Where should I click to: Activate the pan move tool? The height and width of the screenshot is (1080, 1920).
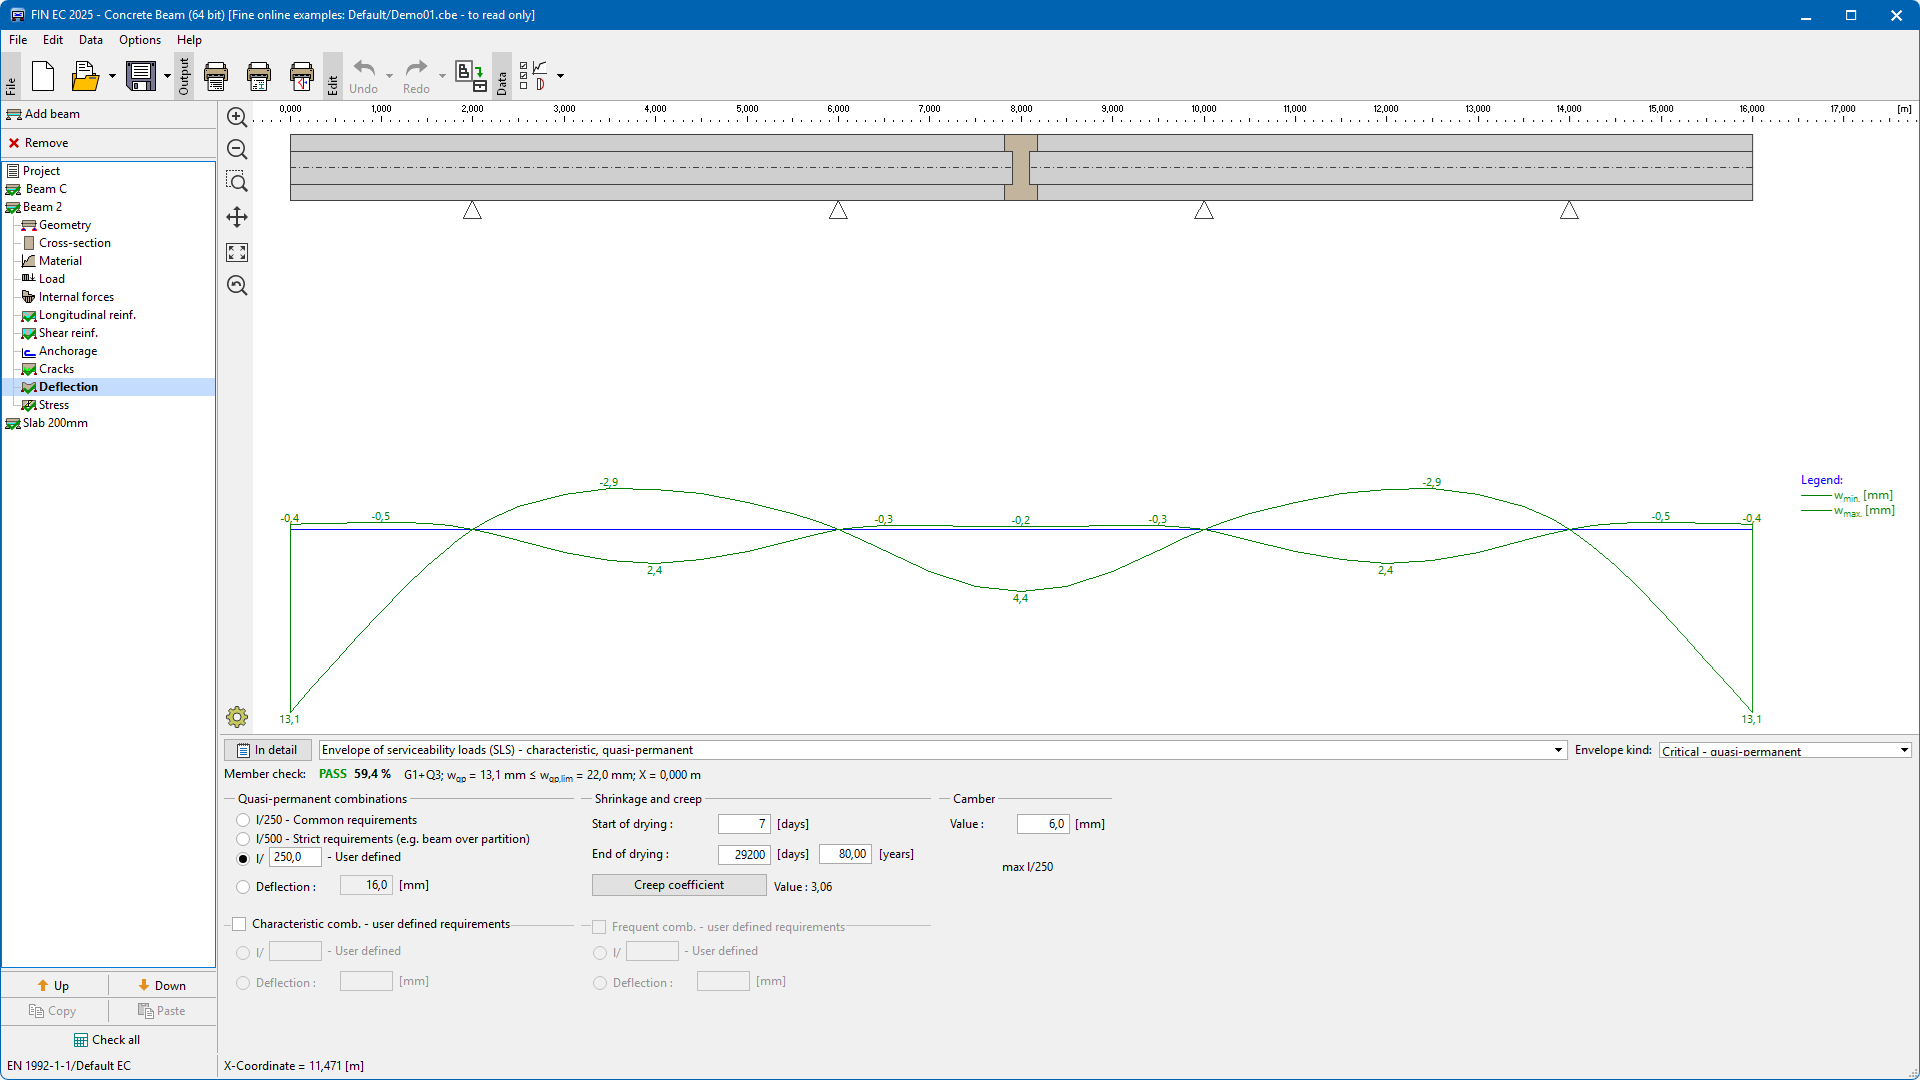[237, 217]
